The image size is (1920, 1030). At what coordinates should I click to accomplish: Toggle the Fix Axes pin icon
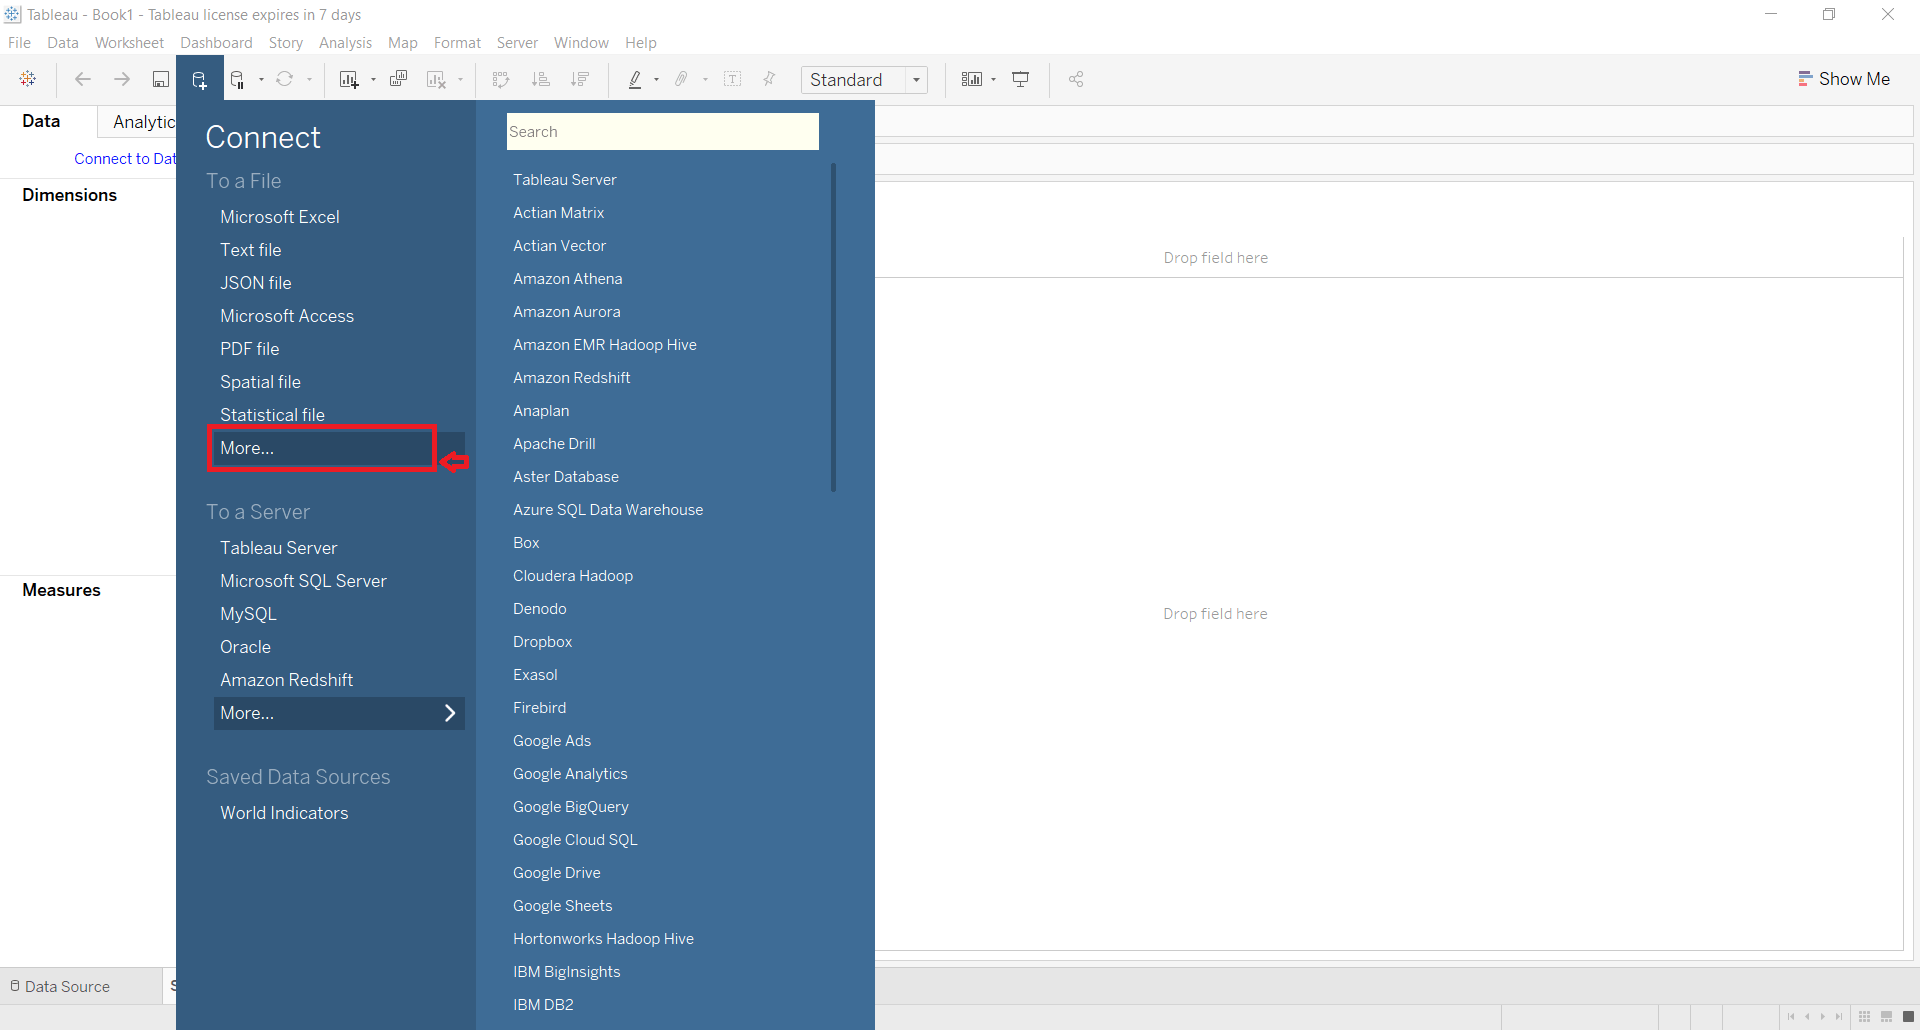point(769,79)
